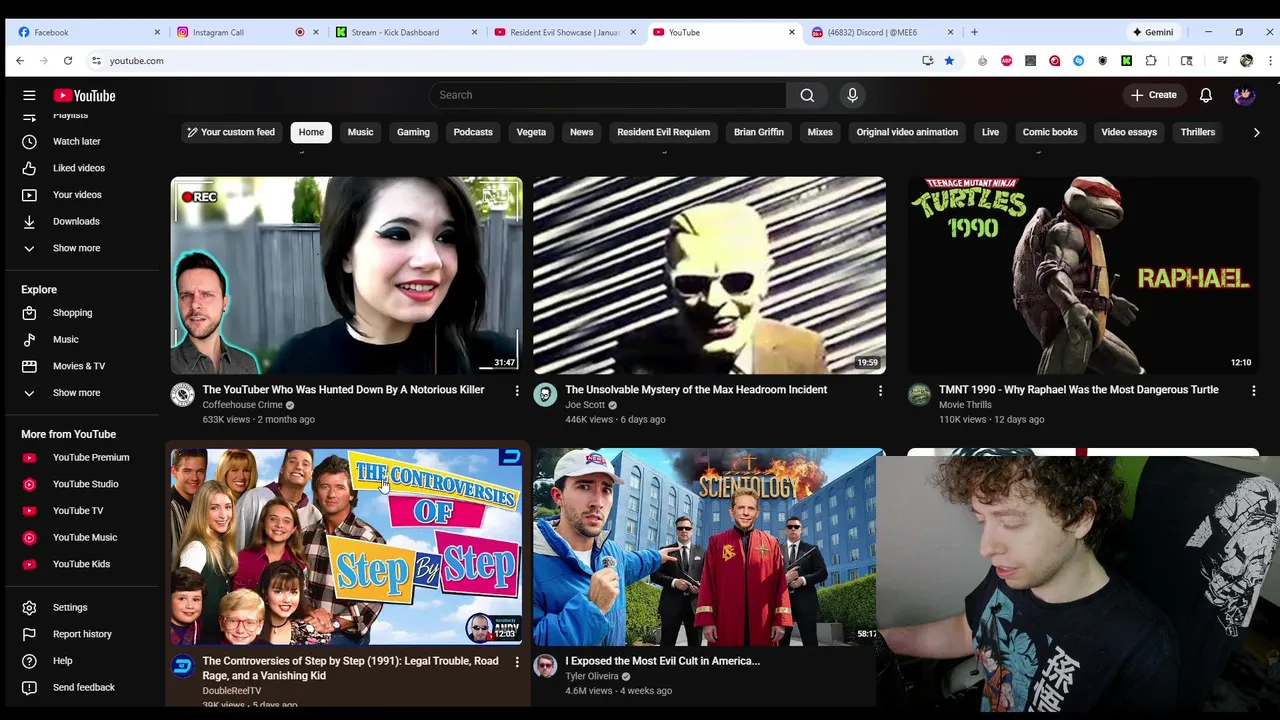The image size is (1280, 720).
Task: Select the Gaming filter chip
Action: coord(413,132)
